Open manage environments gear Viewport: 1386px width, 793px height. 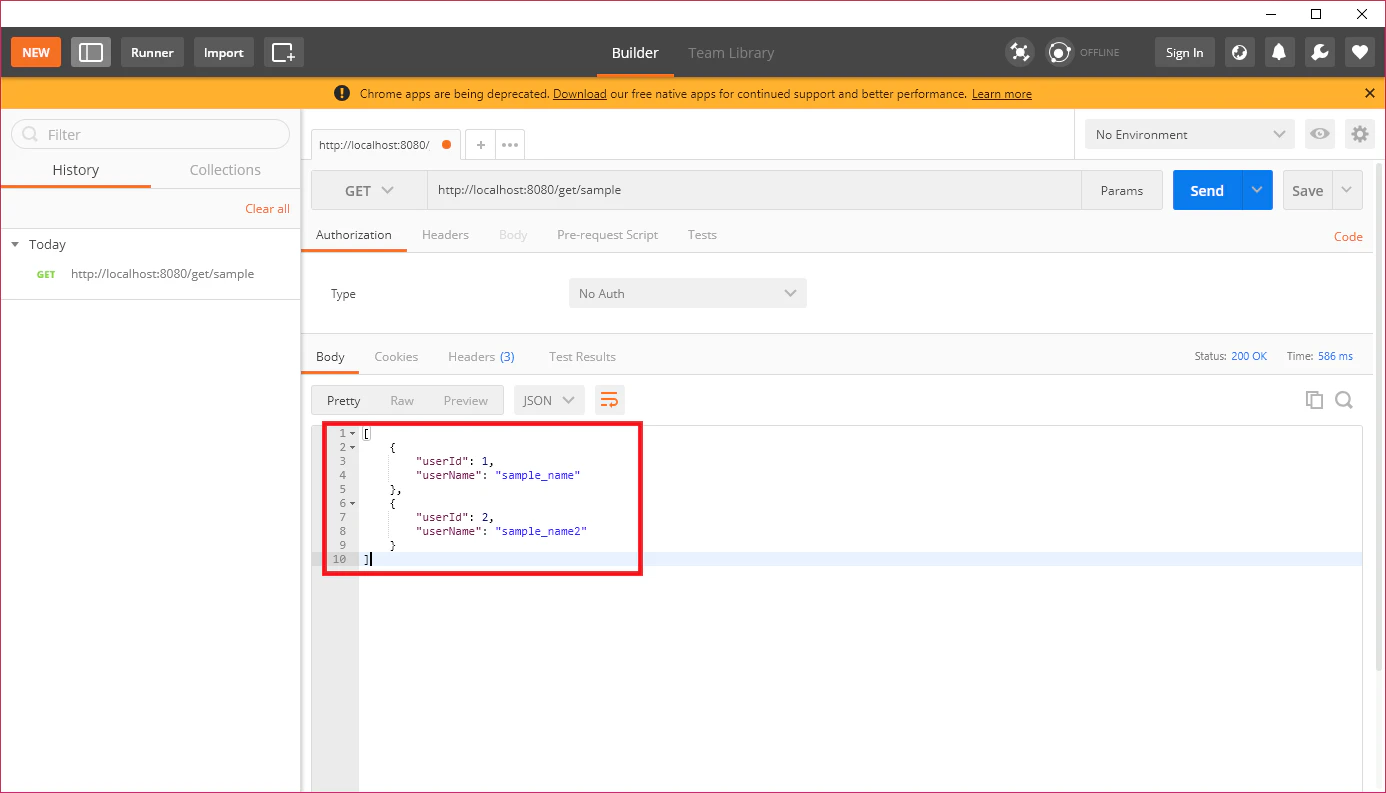1359,134
